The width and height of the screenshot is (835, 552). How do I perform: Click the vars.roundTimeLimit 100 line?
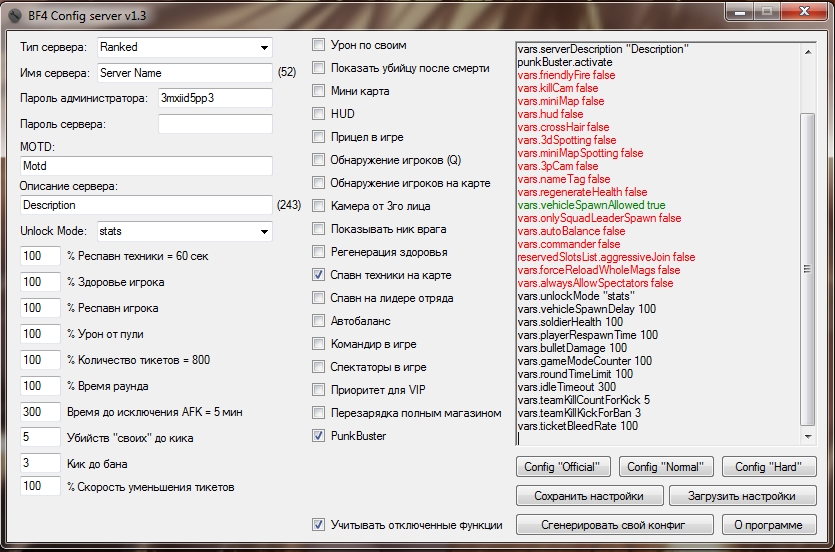[x=575, y=374]
